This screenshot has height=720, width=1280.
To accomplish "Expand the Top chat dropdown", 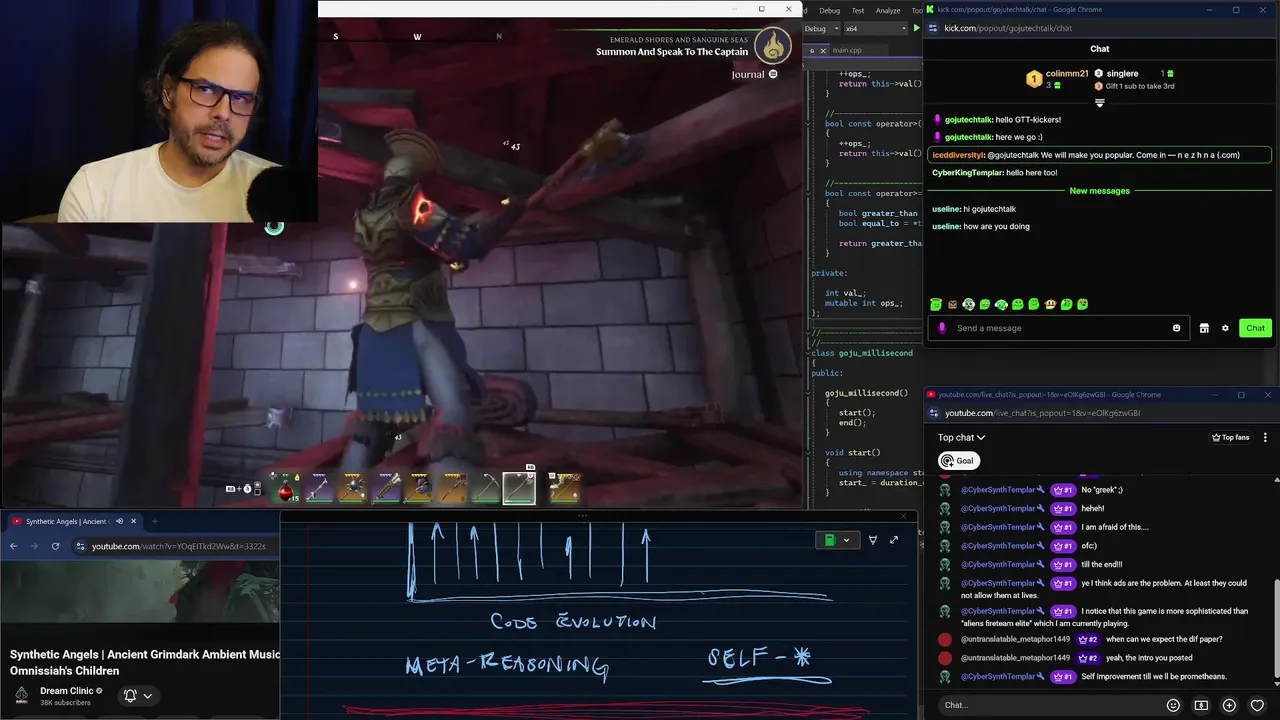I will [x=961, y=437].
